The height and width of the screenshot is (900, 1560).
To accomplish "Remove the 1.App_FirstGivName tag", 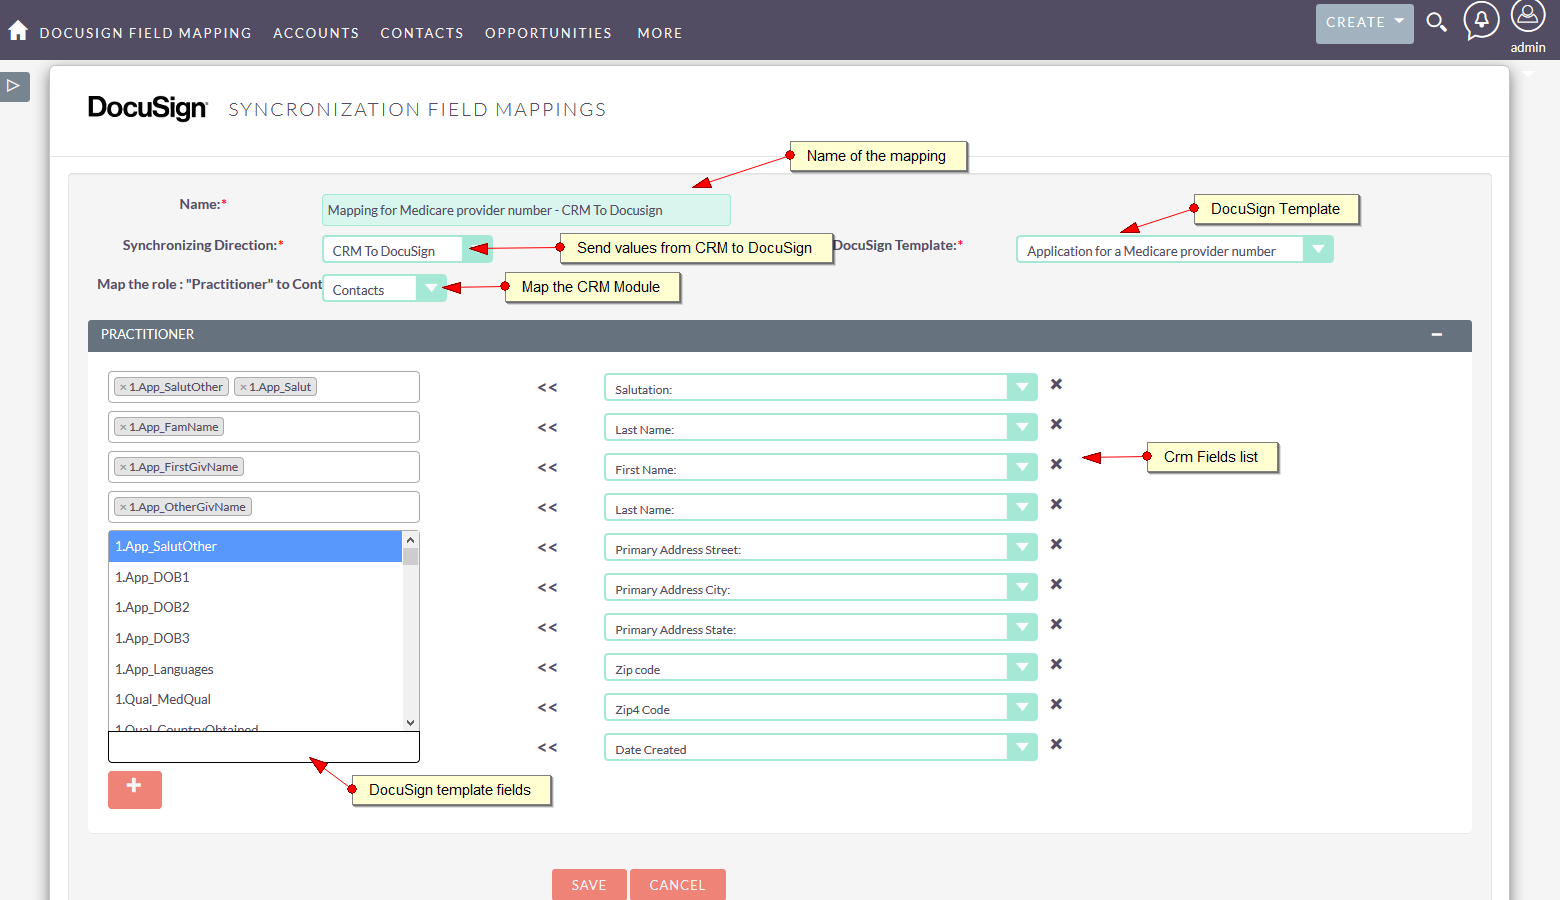I will [123, 467].
